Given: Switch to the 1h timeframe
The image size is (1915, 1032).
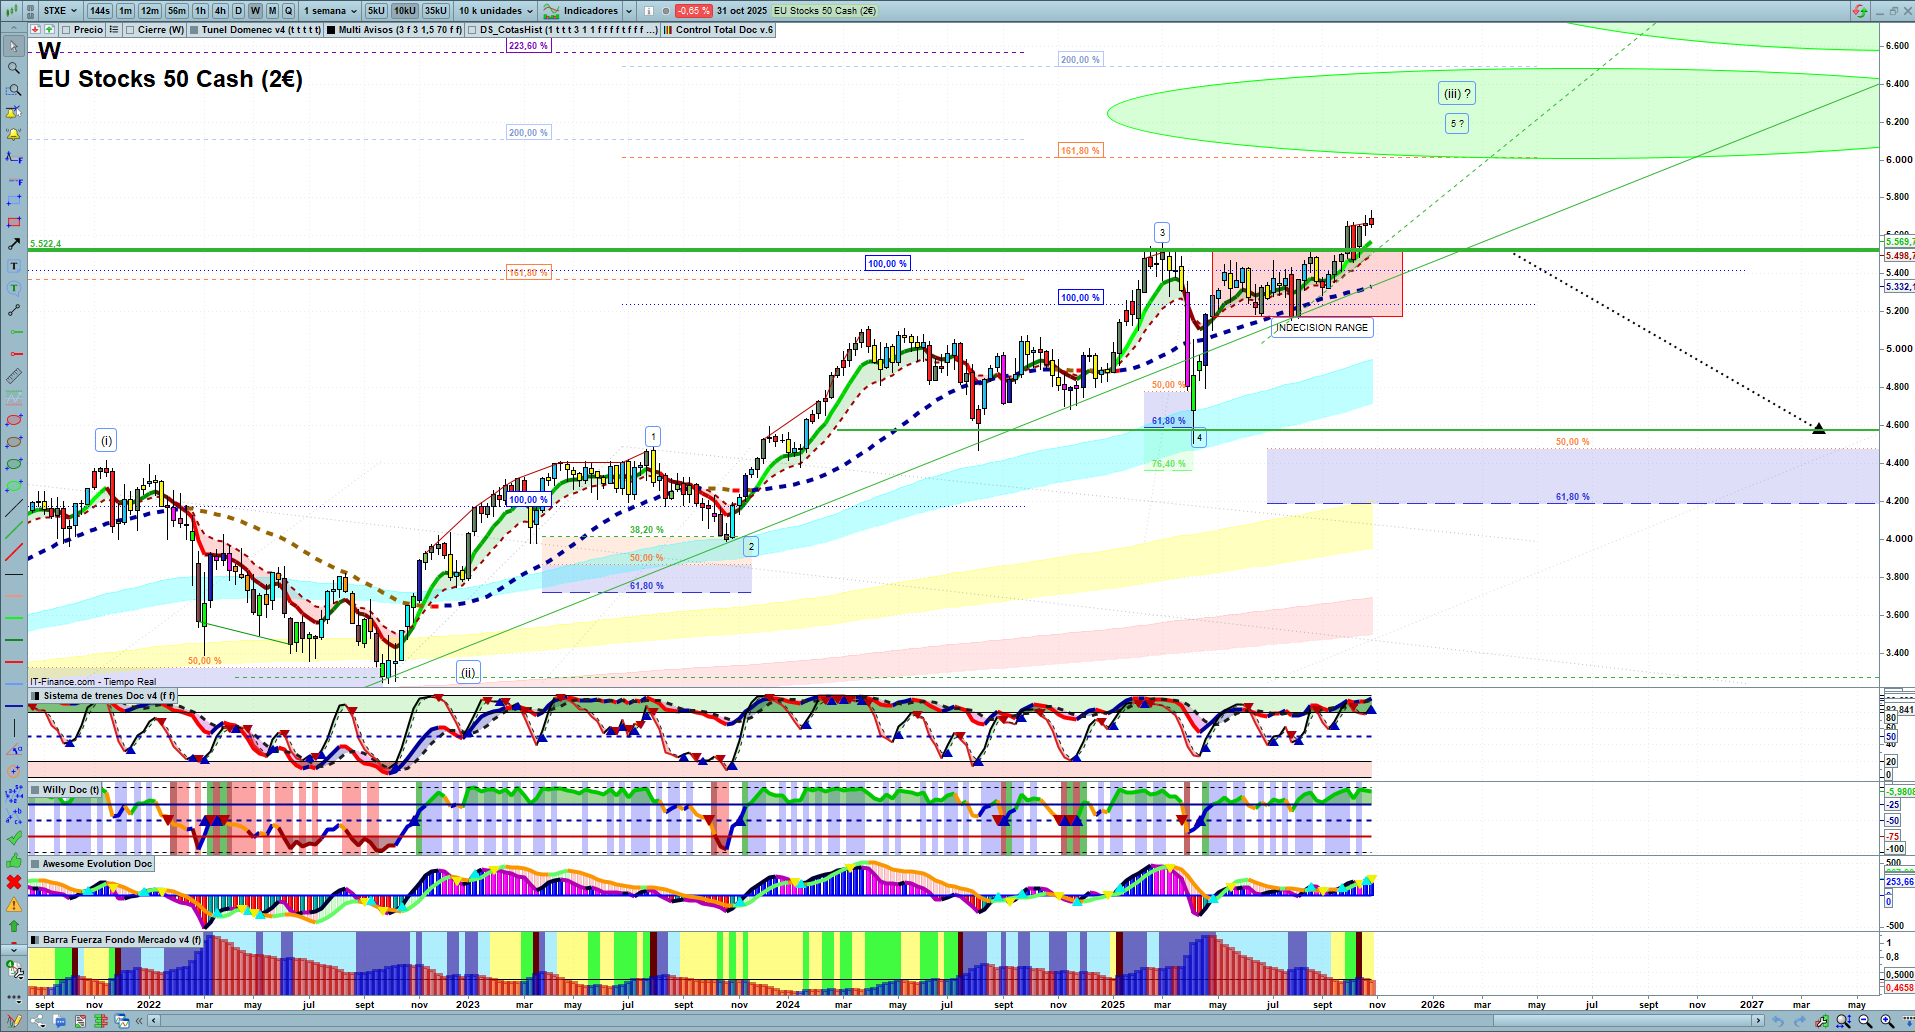Looking at the screenshot, I should tap(201, 11).
